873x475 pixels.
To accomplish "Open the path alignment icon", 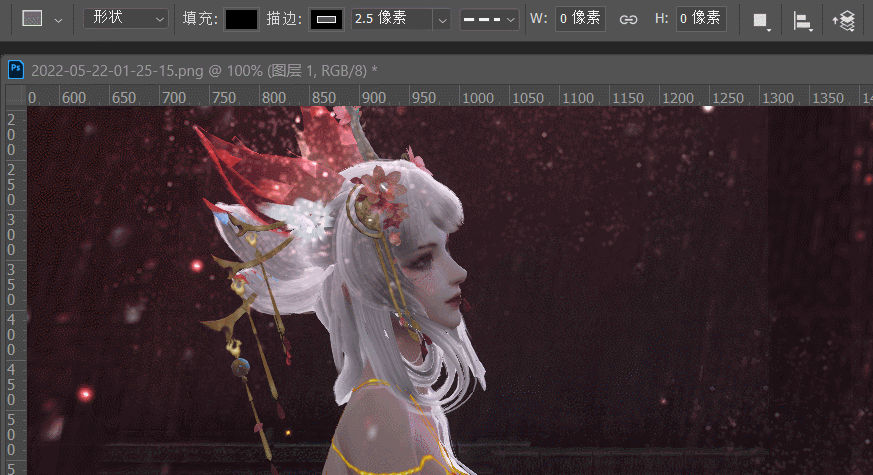I will 802,20.
